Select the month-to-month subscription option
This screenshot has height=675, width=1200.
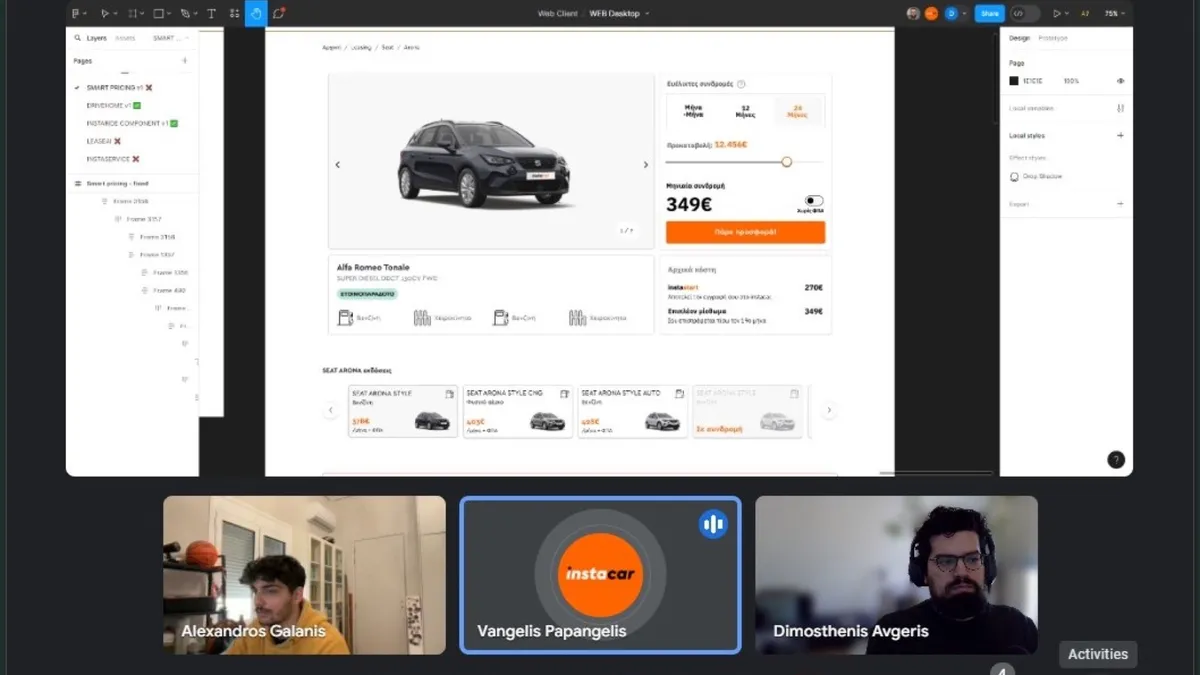(x=694, y=111)
